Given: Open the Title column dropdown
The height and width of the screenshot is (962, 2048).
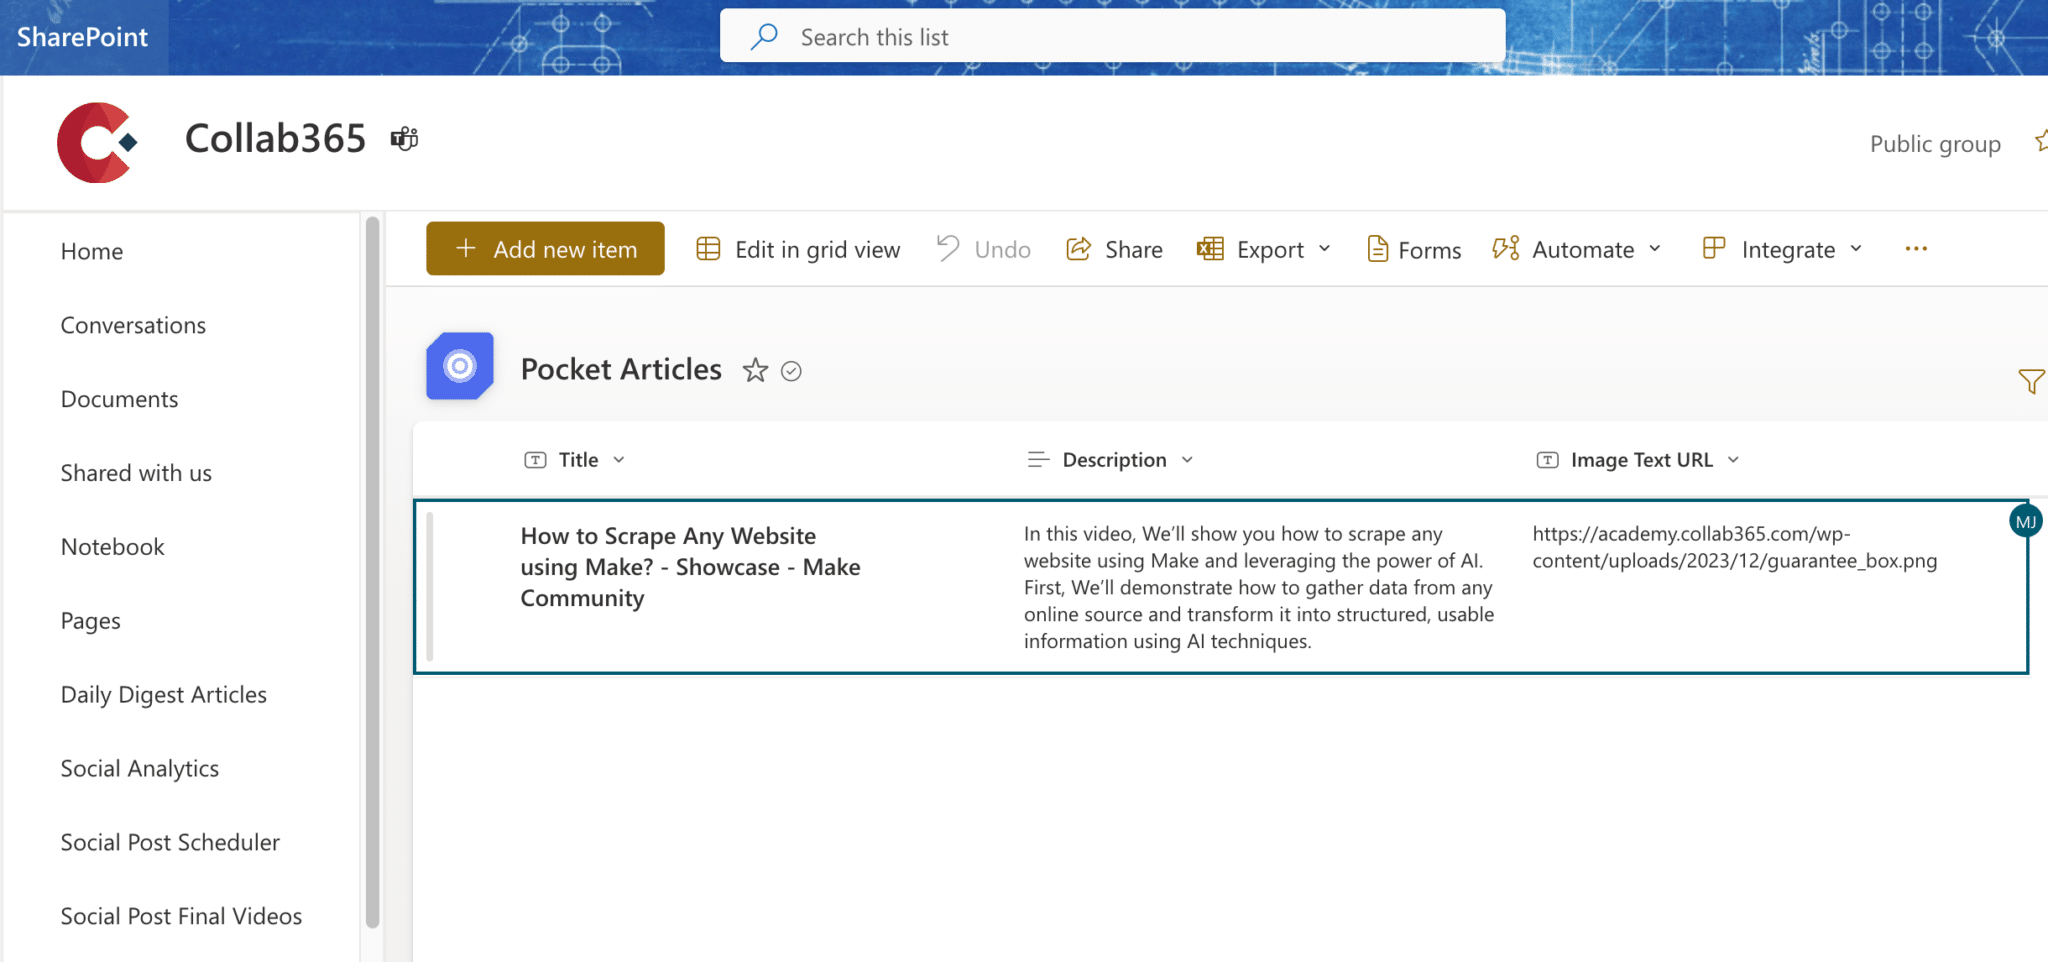Looking at the screenshot, I should [619, 459].
